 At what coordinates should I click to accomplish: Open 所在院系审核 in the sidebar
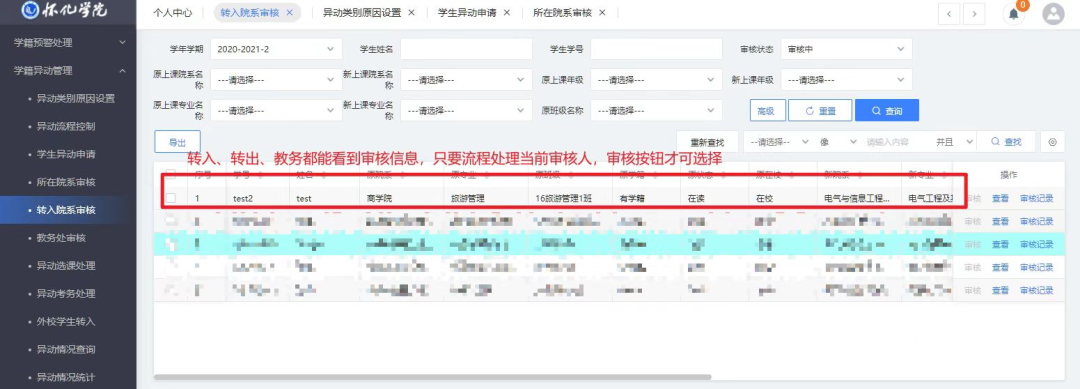click(65, 182)
